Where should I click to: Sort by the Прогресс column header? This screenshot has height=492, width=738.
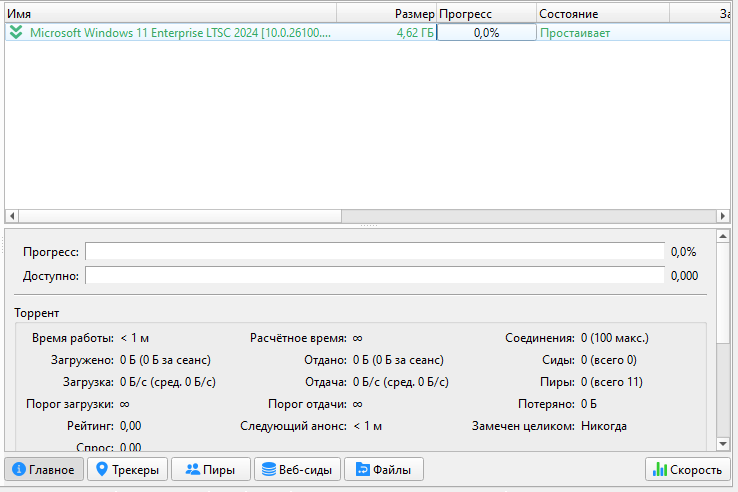point(487,14)
